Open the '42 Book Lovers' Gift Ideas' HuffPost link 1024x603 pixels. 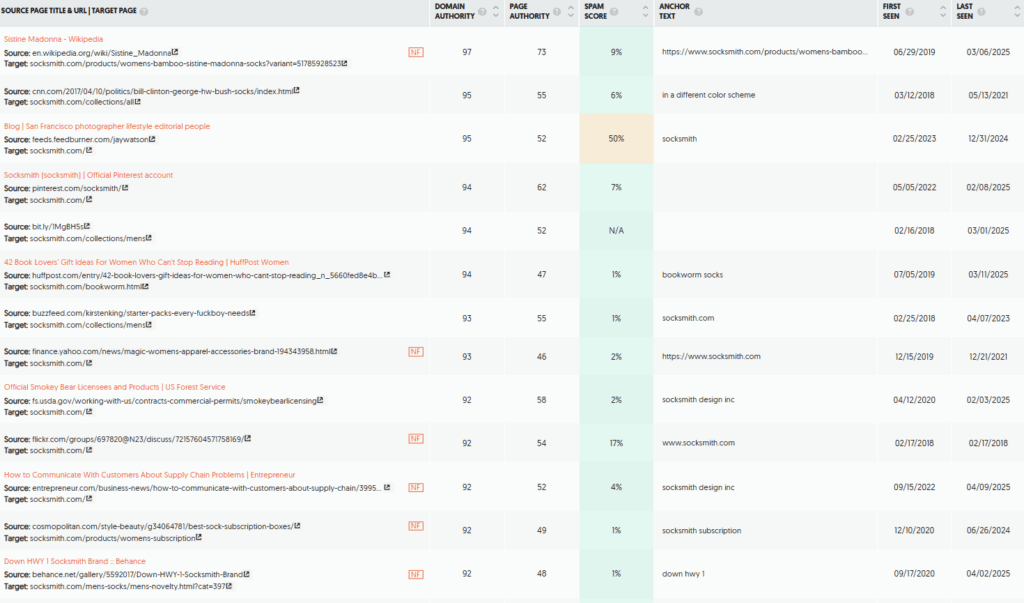coord(146,262)
